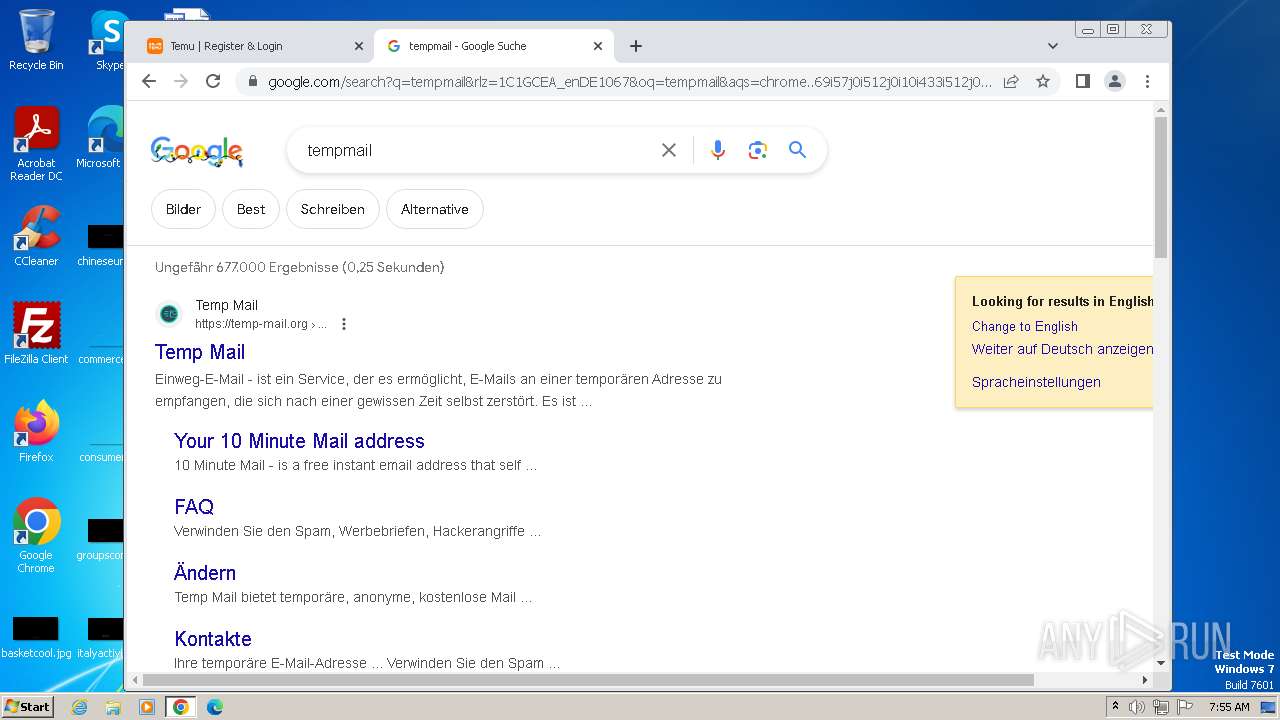Open Internet Explorer in taskbar

(x=79, y=707)
